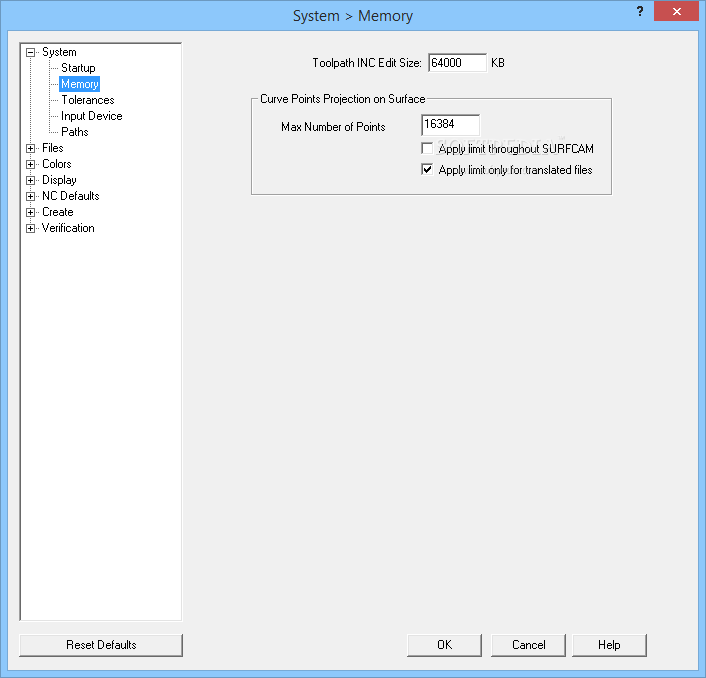Open the Input Device settings page
The image size is (706, 678).
[x=91, y=116]
